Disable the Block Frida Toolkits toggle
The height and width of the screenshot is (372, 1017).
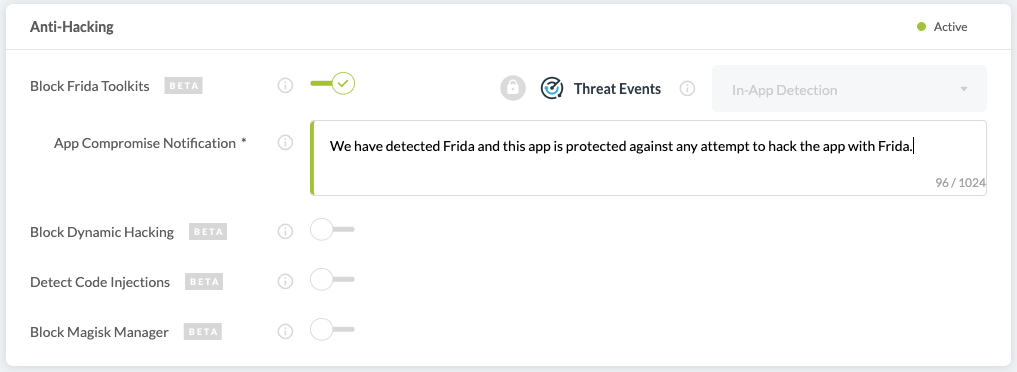(x=333, y=84)
